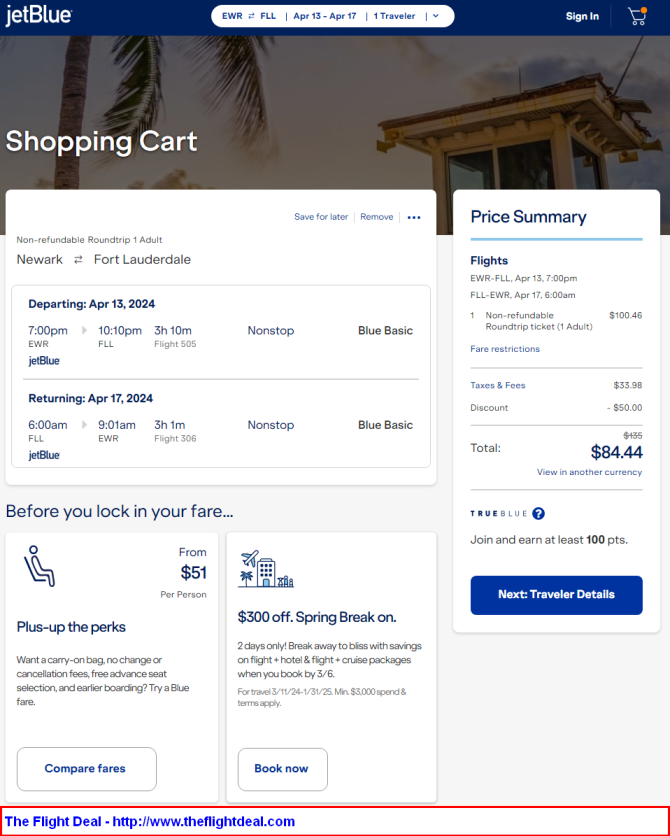Click the jetBlue logo under departing flight
This screenshot has width=670, height=836.
pos(44,361)
